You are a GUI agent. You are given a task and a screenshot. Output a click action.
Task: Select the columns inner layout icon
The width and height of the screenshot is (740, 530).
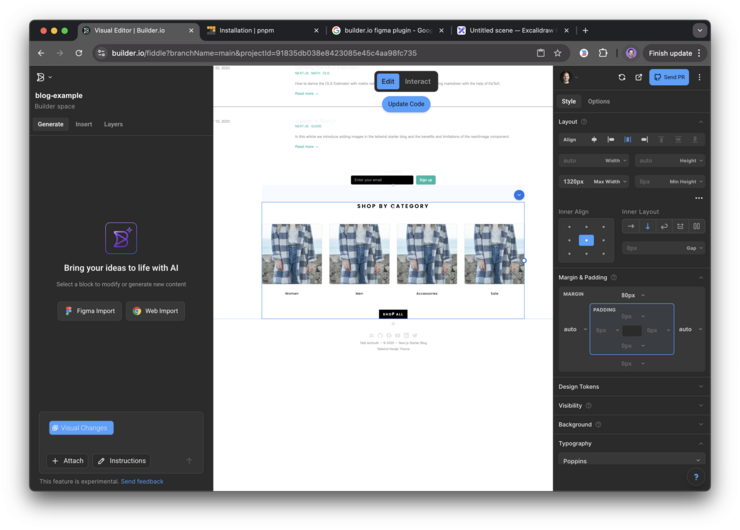coord(697,227)
